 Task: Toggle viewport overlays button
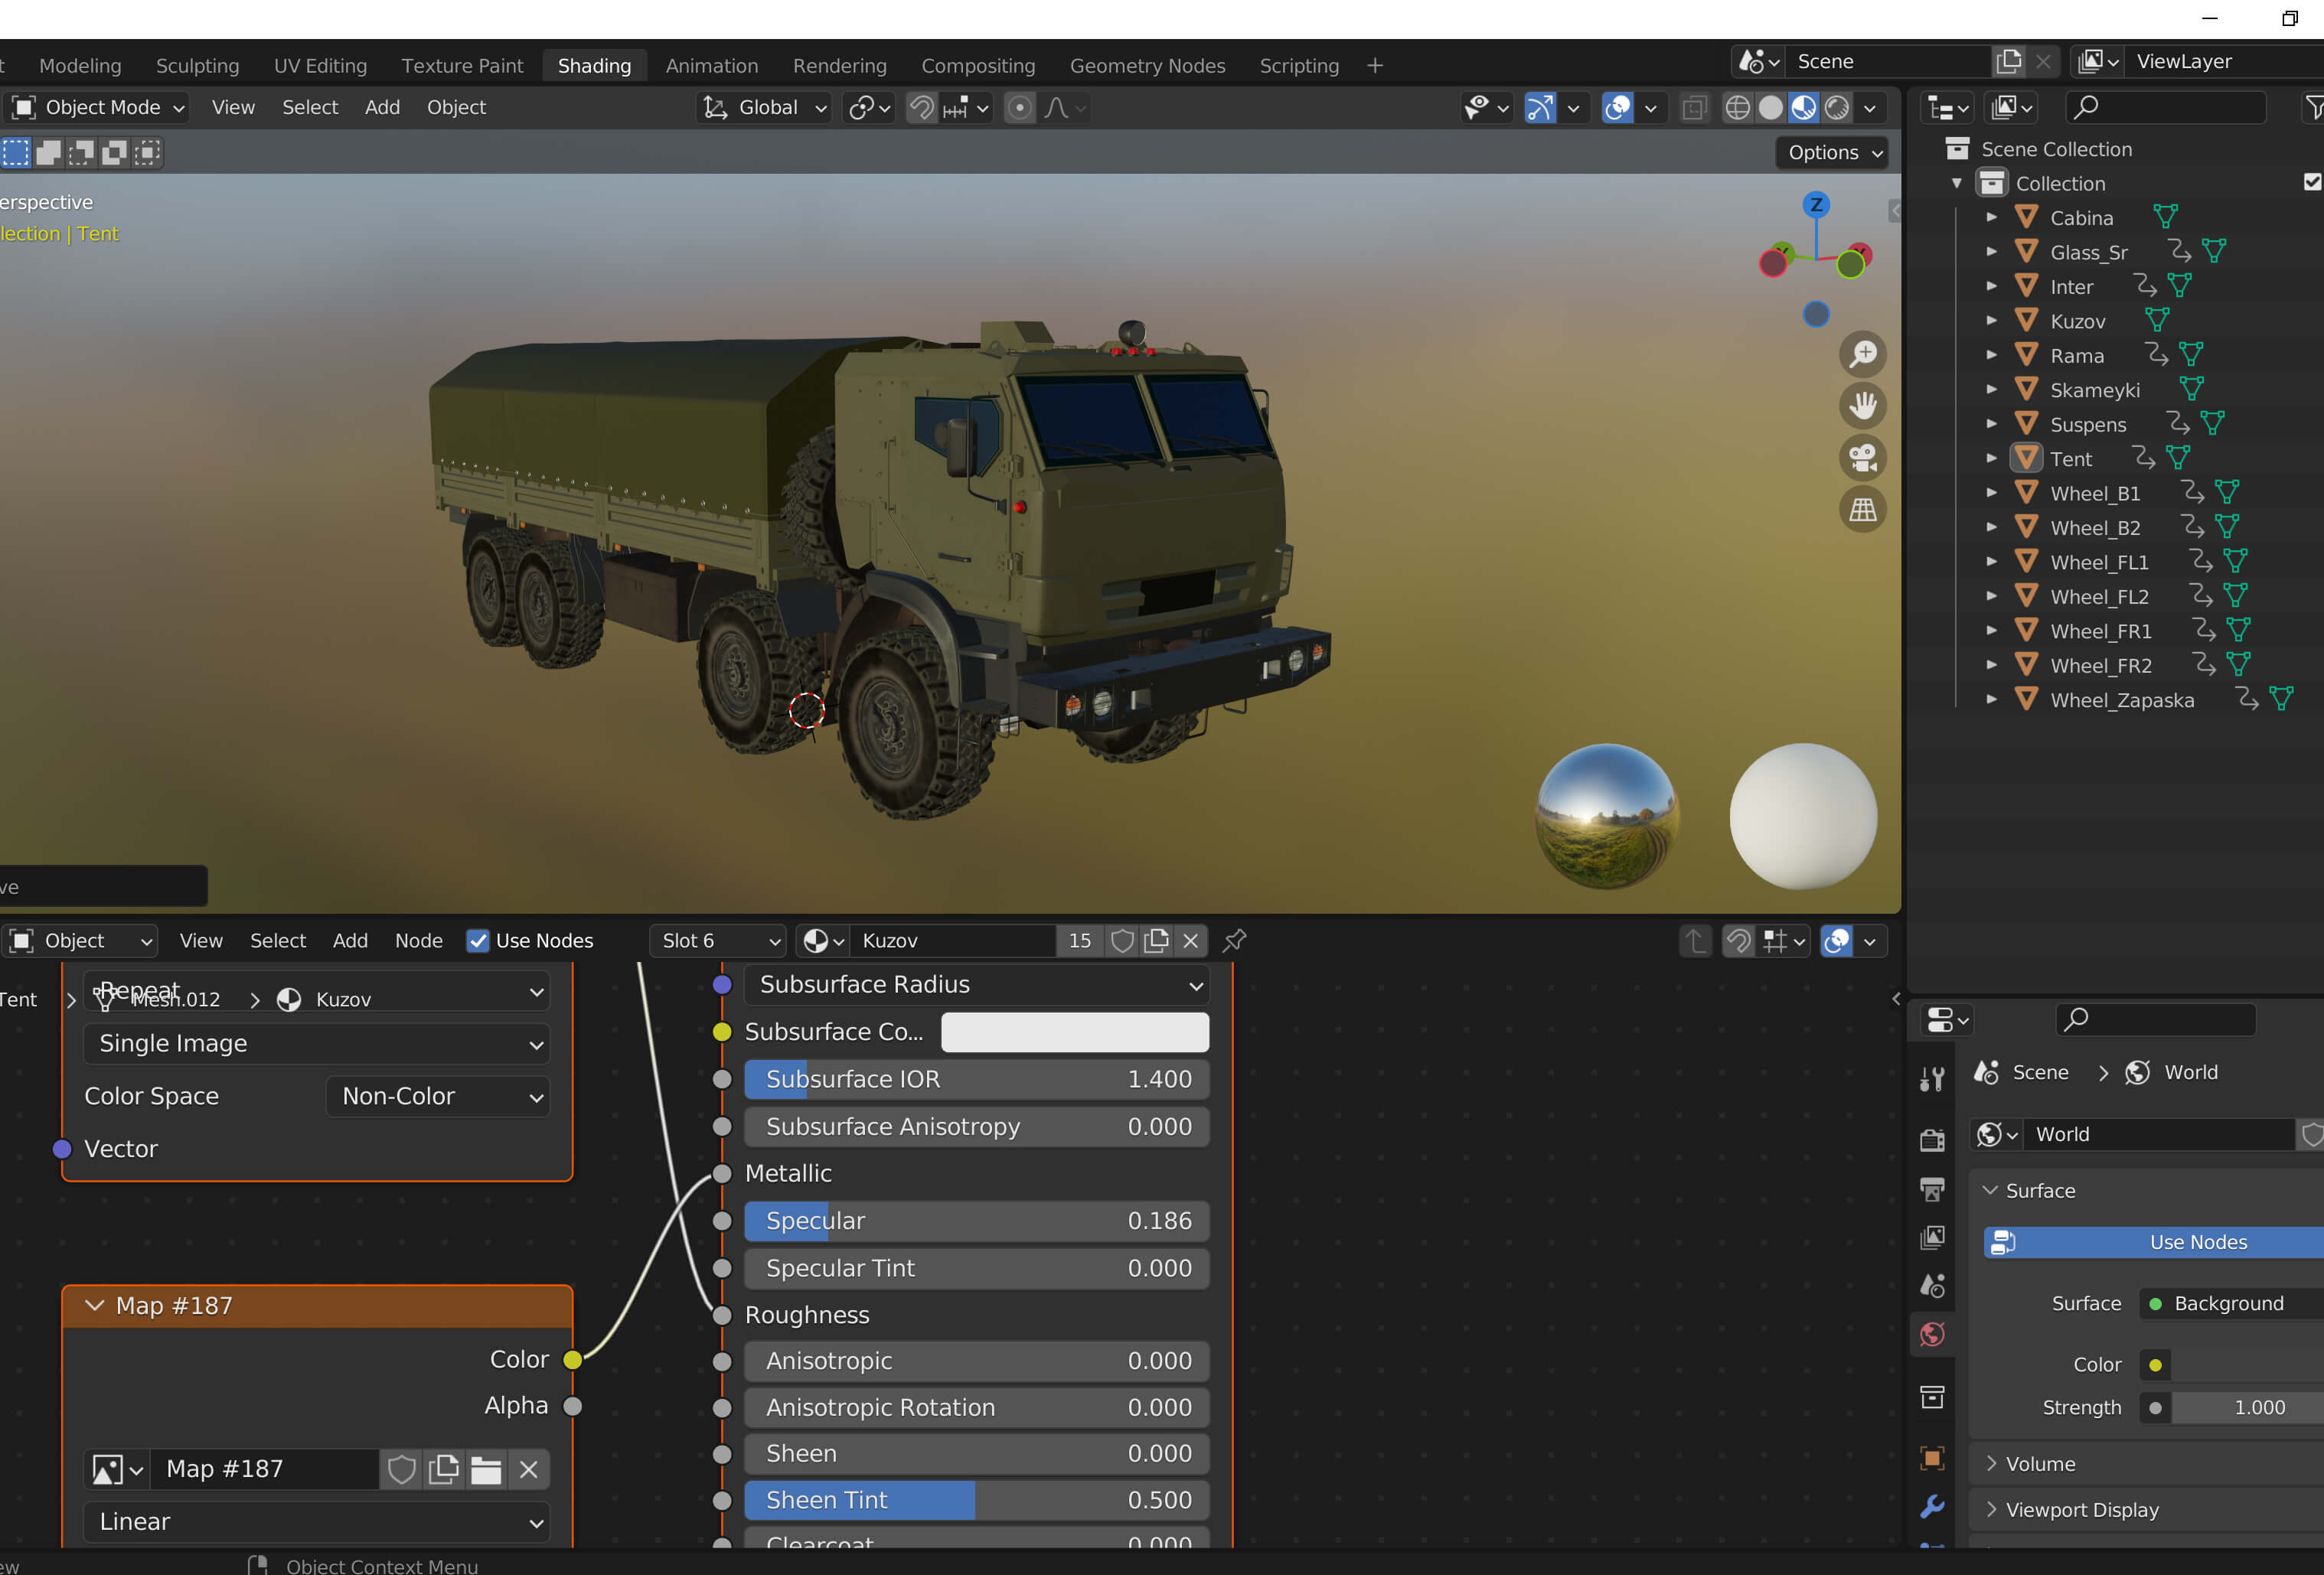click(1617, 108)
